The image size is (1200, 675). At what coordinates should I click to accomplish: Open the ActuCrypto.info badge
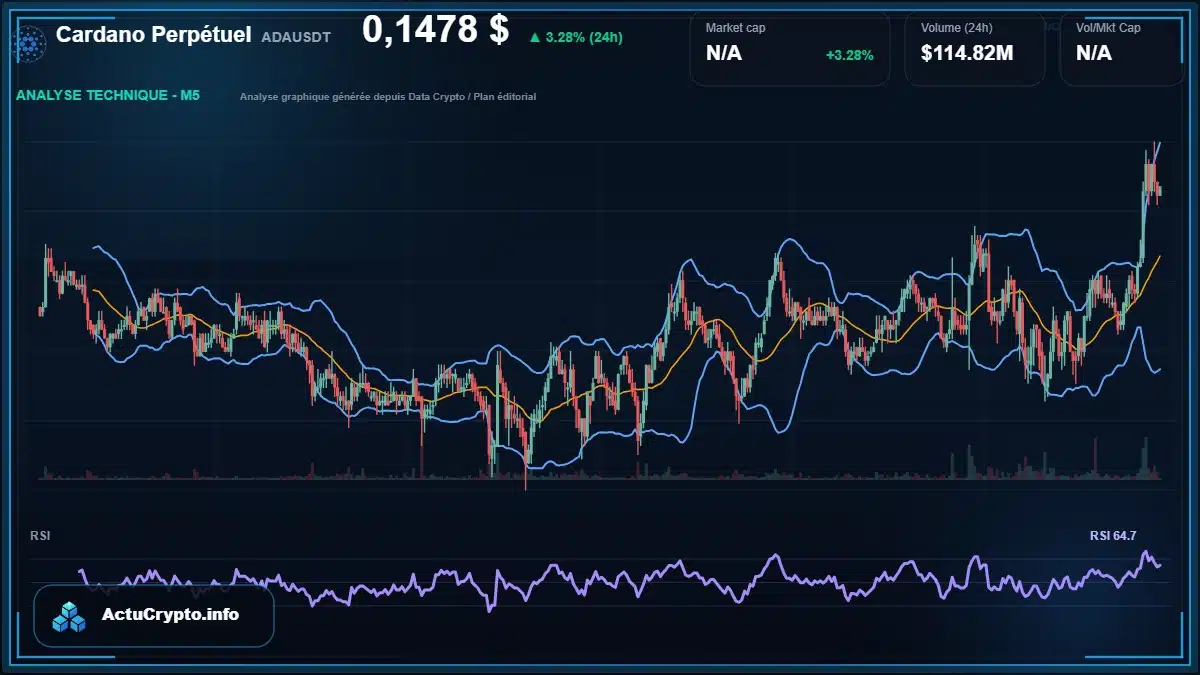tap(154, 616)
